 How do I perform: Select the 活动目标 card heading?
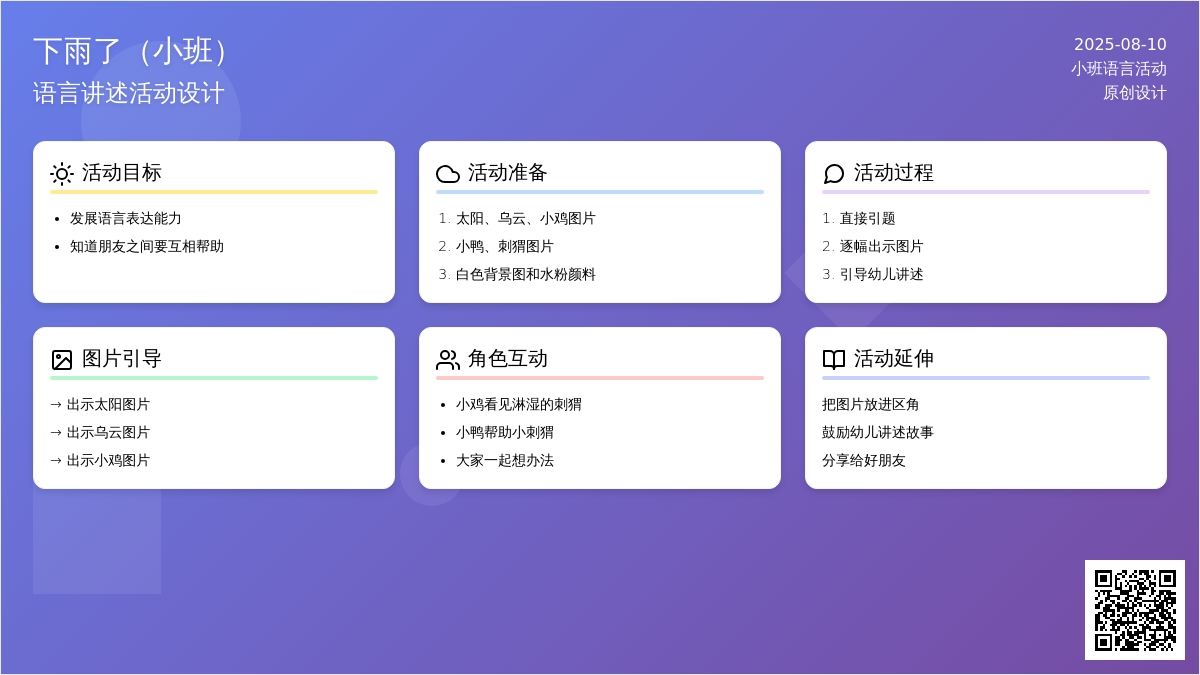pos(122,173)
